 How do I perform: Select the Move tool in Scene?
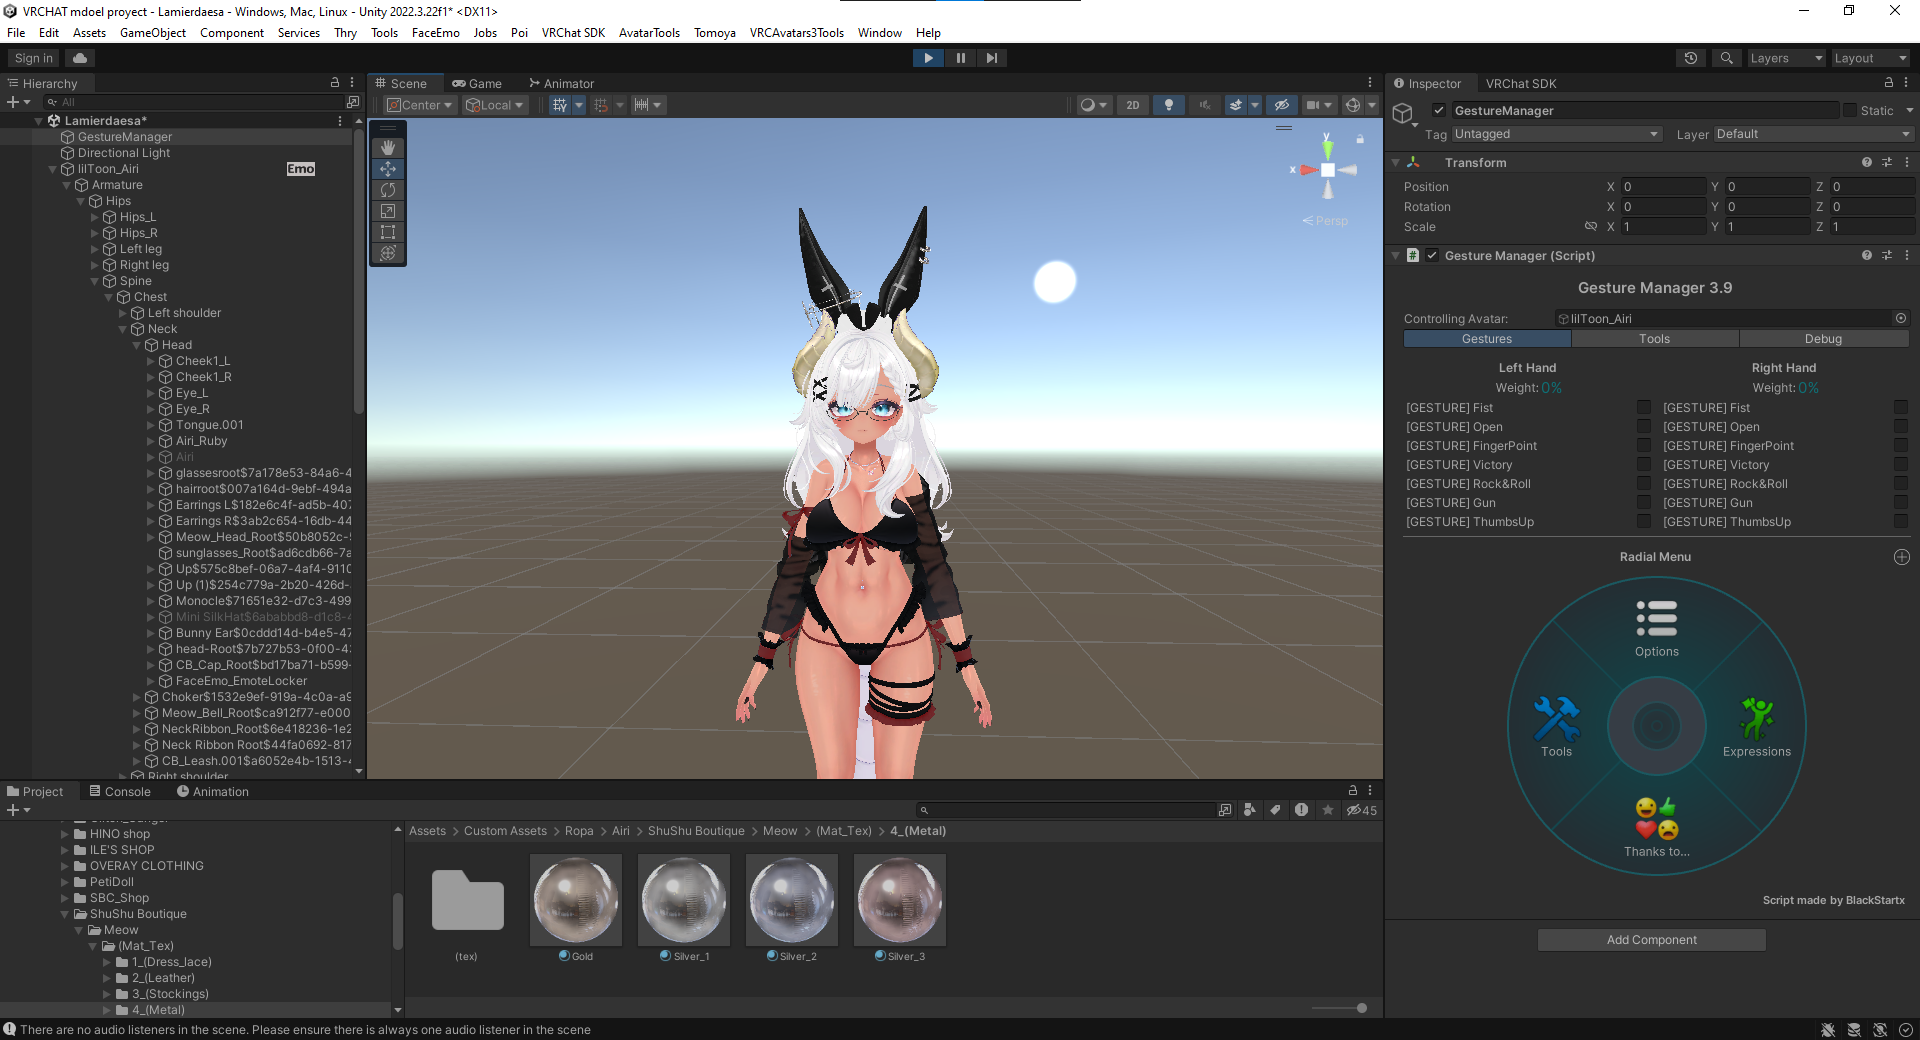tap(388, 169)
